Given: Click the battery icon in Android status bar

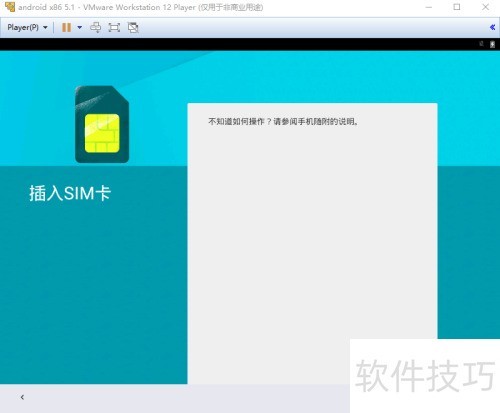Looking at the screenshot, I should (x=492, y=44).
